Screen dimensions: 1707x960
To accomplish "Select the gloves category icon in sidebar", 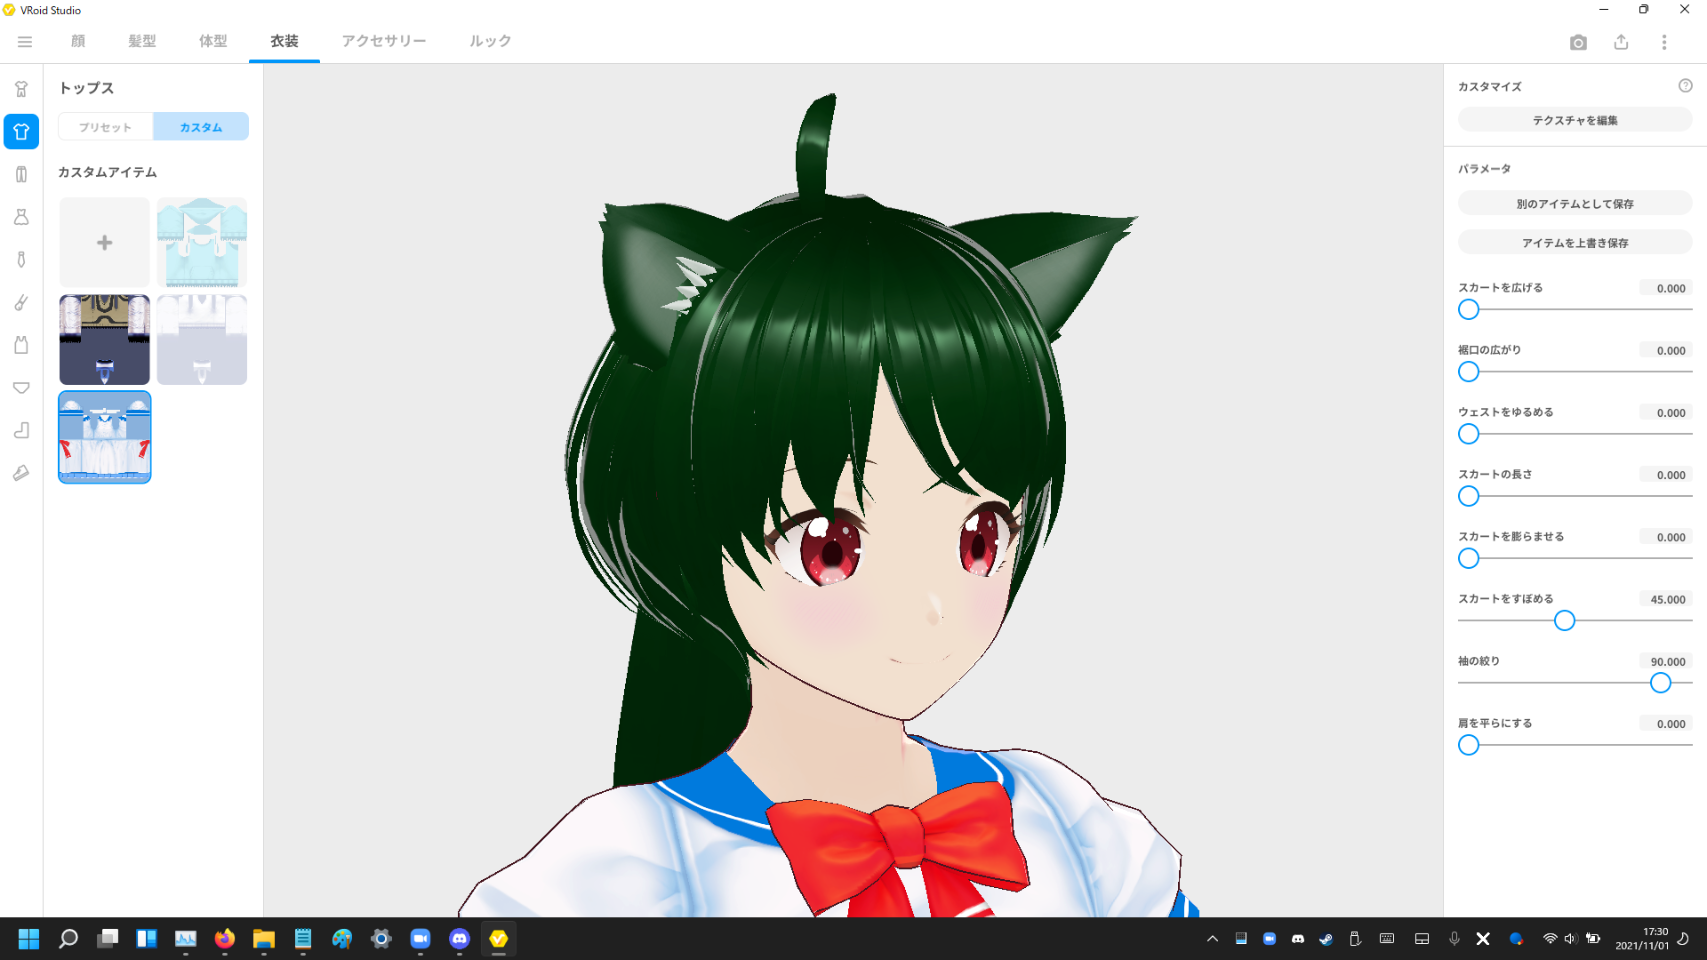I will pos(21,302).
